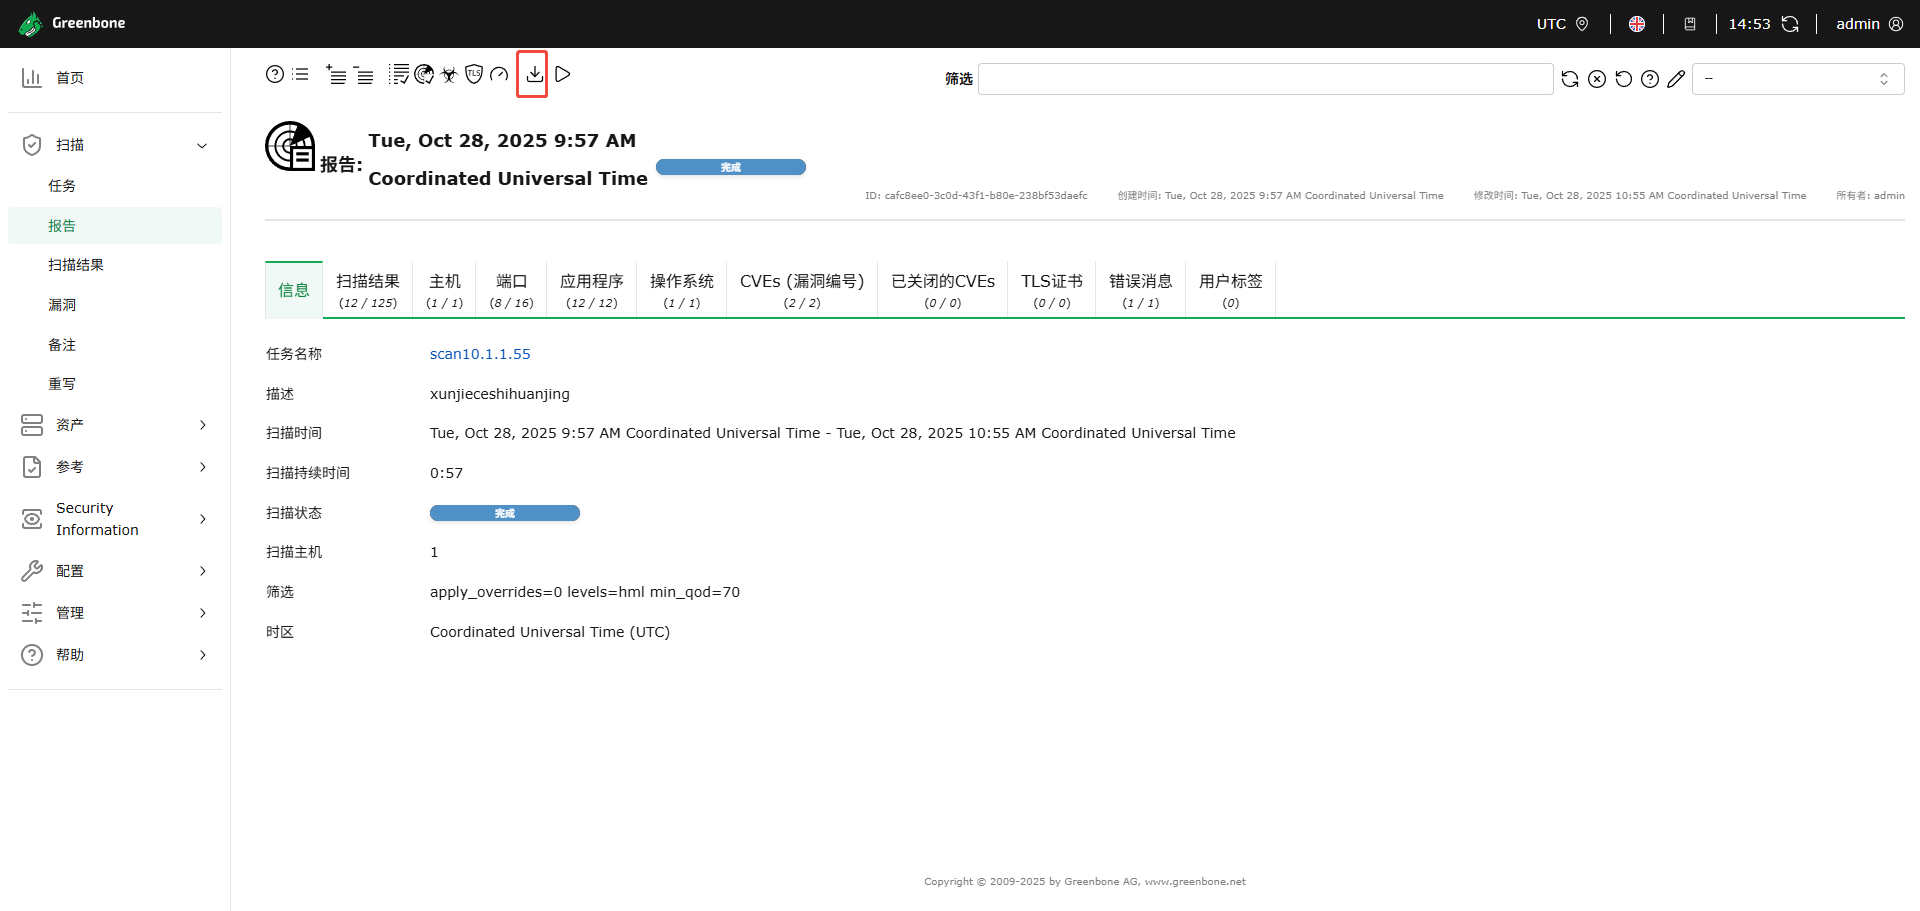Switch to 操作系统 tab
The image size is (1920, 911).
point(682,290)
